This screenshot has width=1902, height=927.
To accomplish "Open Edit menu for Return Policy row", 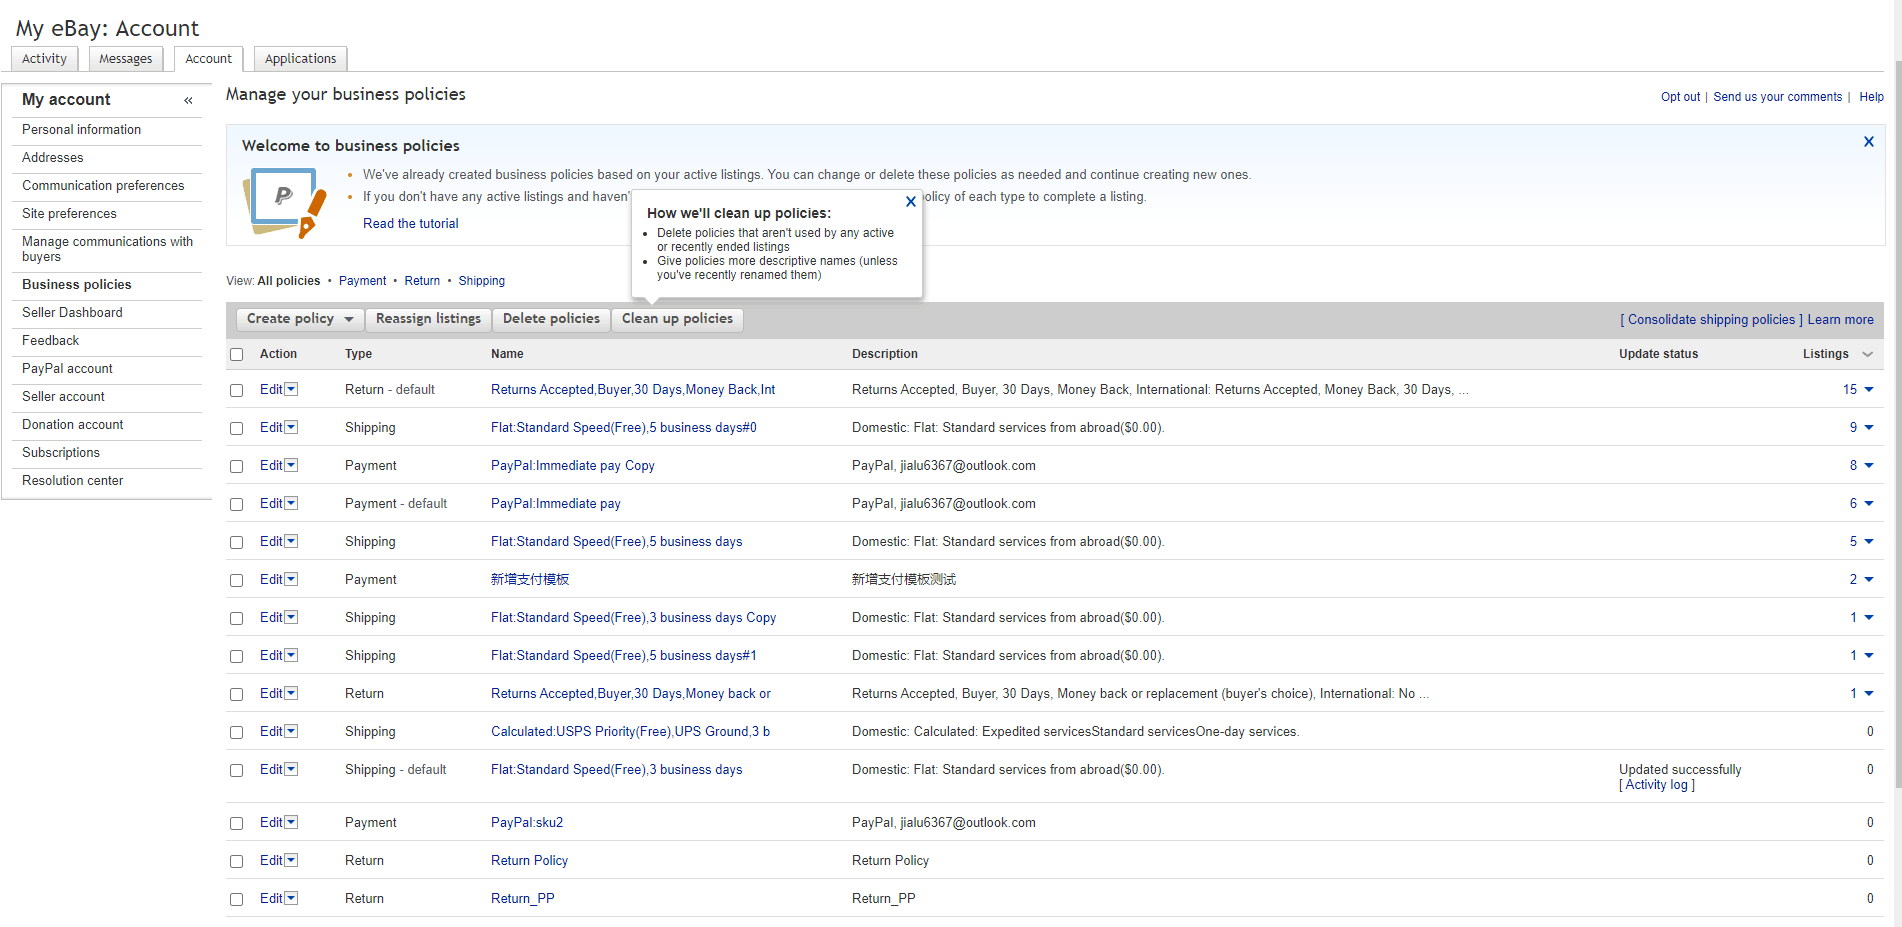I will coord(291,860).
